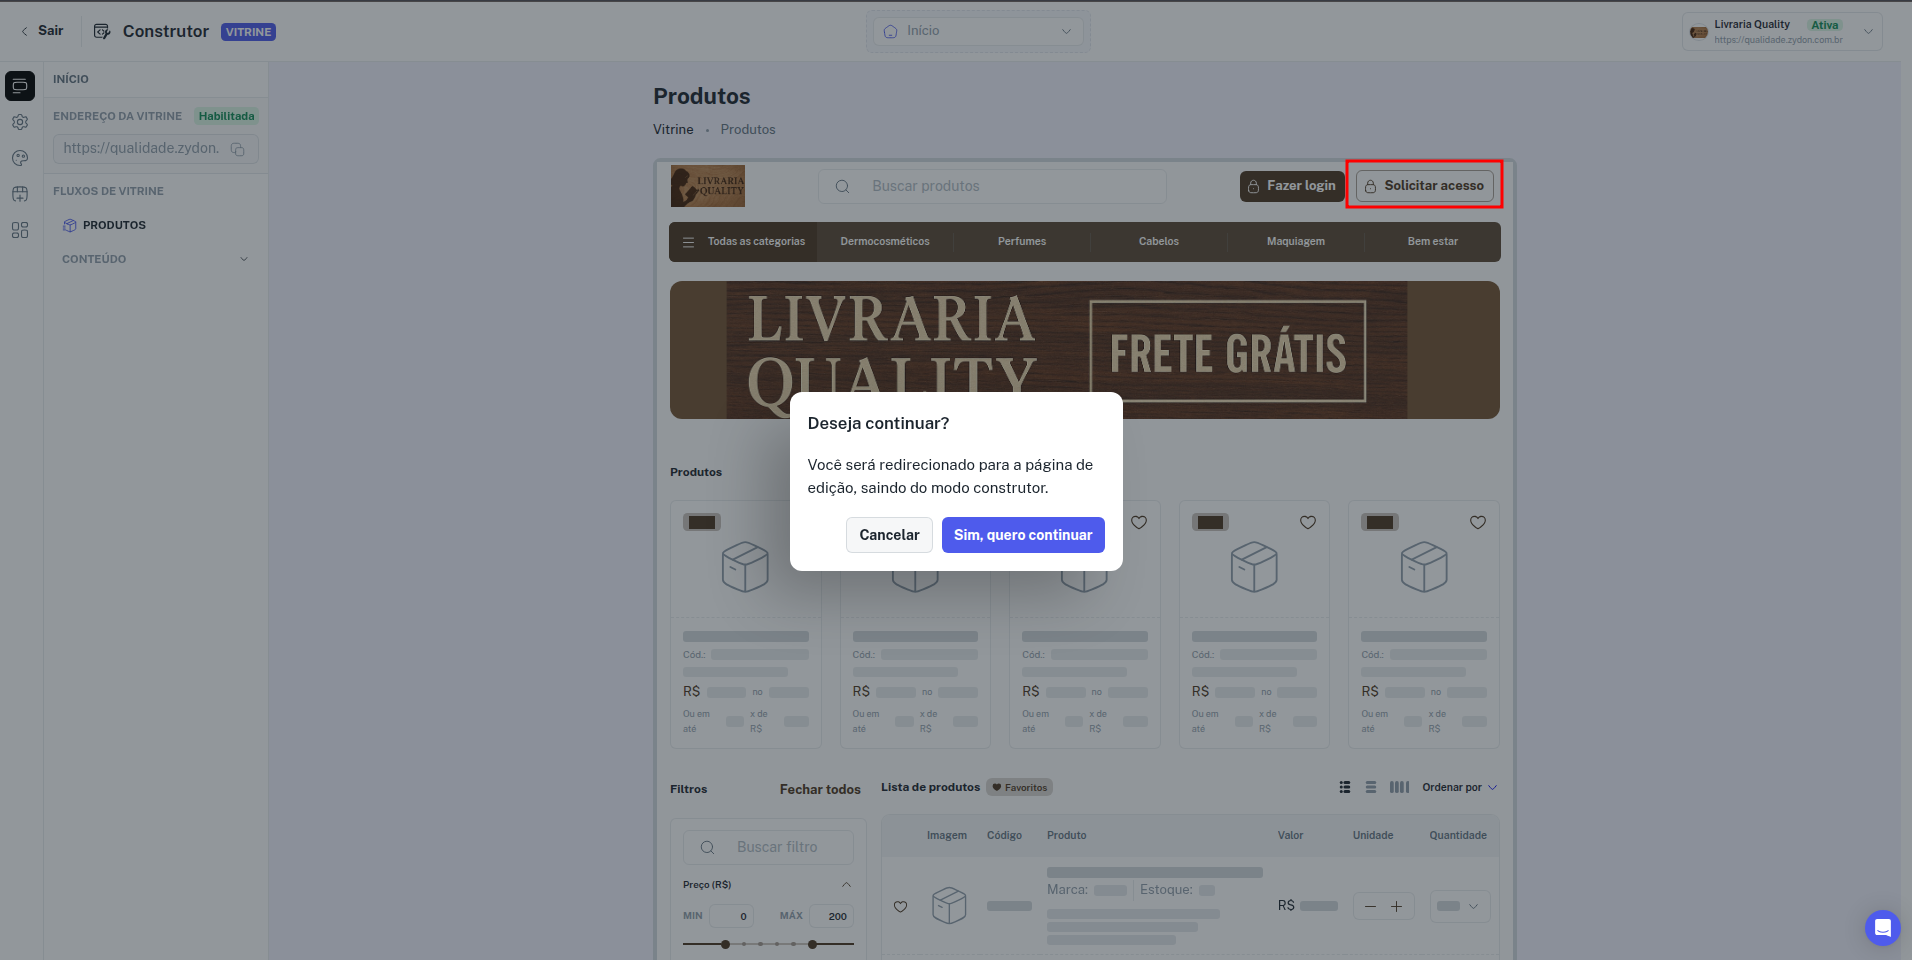The width and height of the screenshot is (1912, 960).
Task: Click the Início sidebar heading
Action: click(x=71, y=79)
